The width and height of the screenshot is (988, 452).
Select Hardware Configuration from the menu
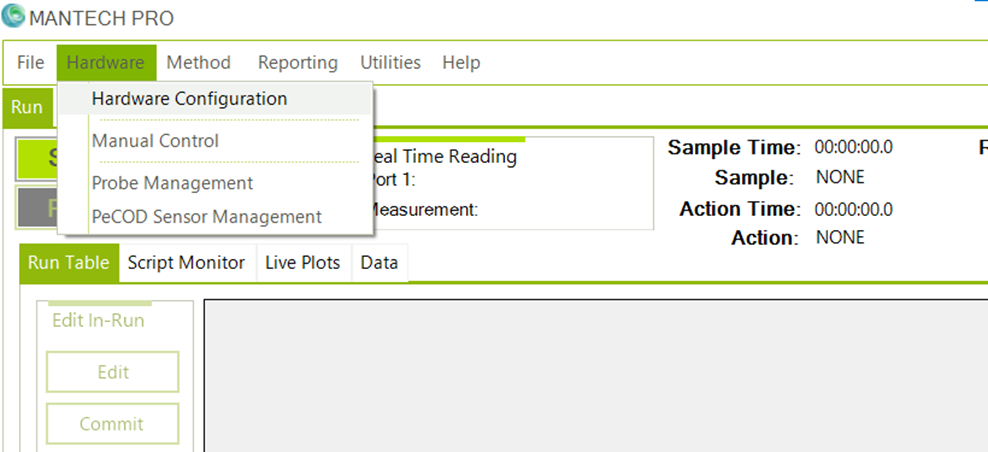(x=189, y=99)
